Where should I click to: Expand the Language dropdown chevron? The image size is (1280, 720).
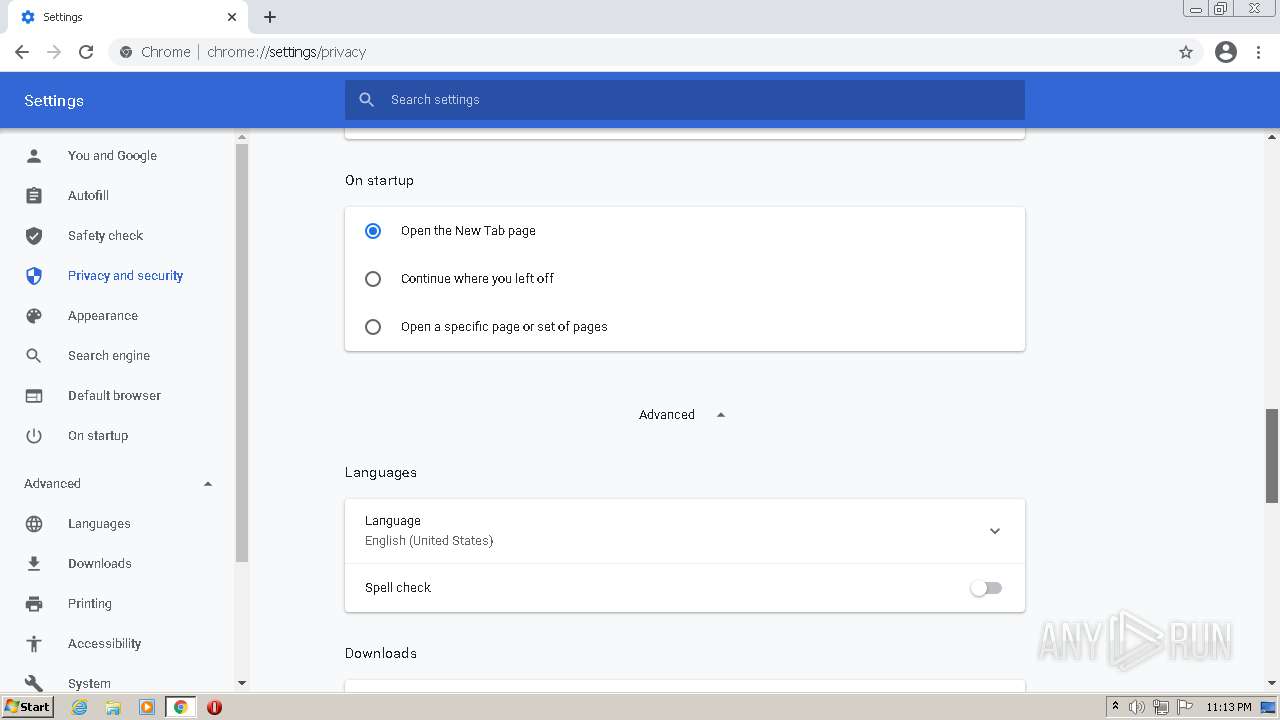995,531
